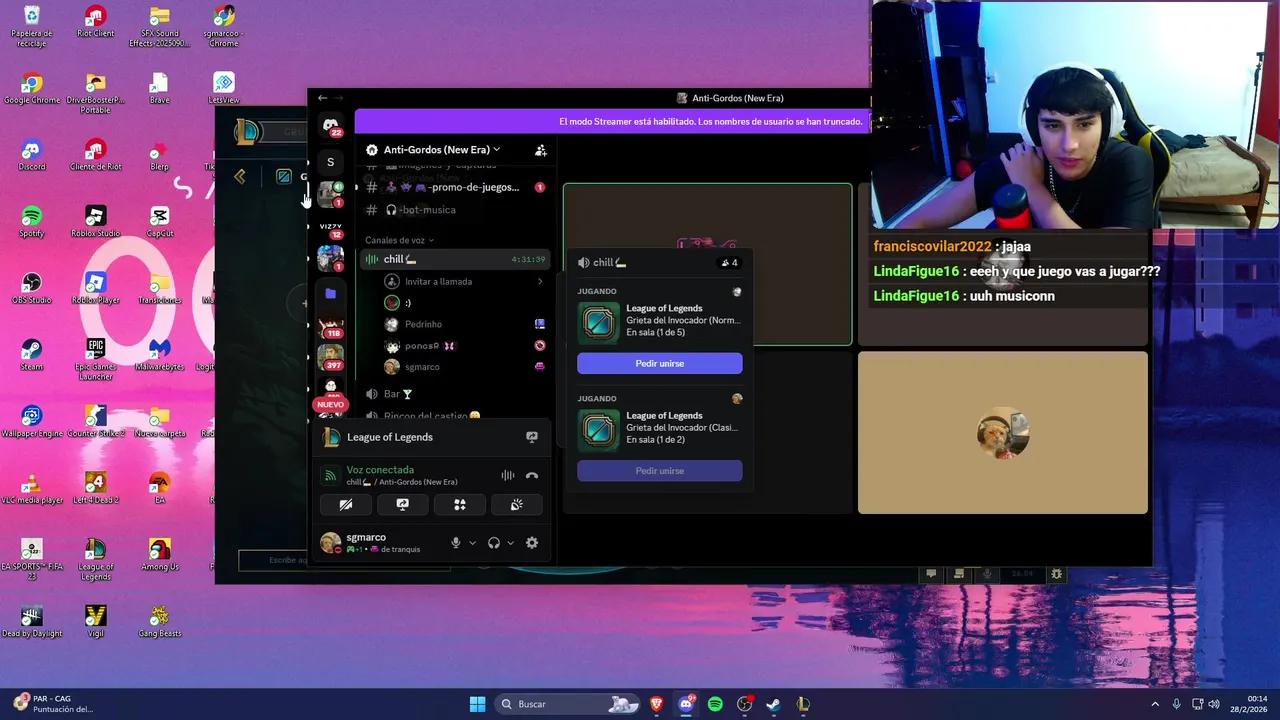
Task: Open Brave browser from taskbar
Action: [656, 704]
